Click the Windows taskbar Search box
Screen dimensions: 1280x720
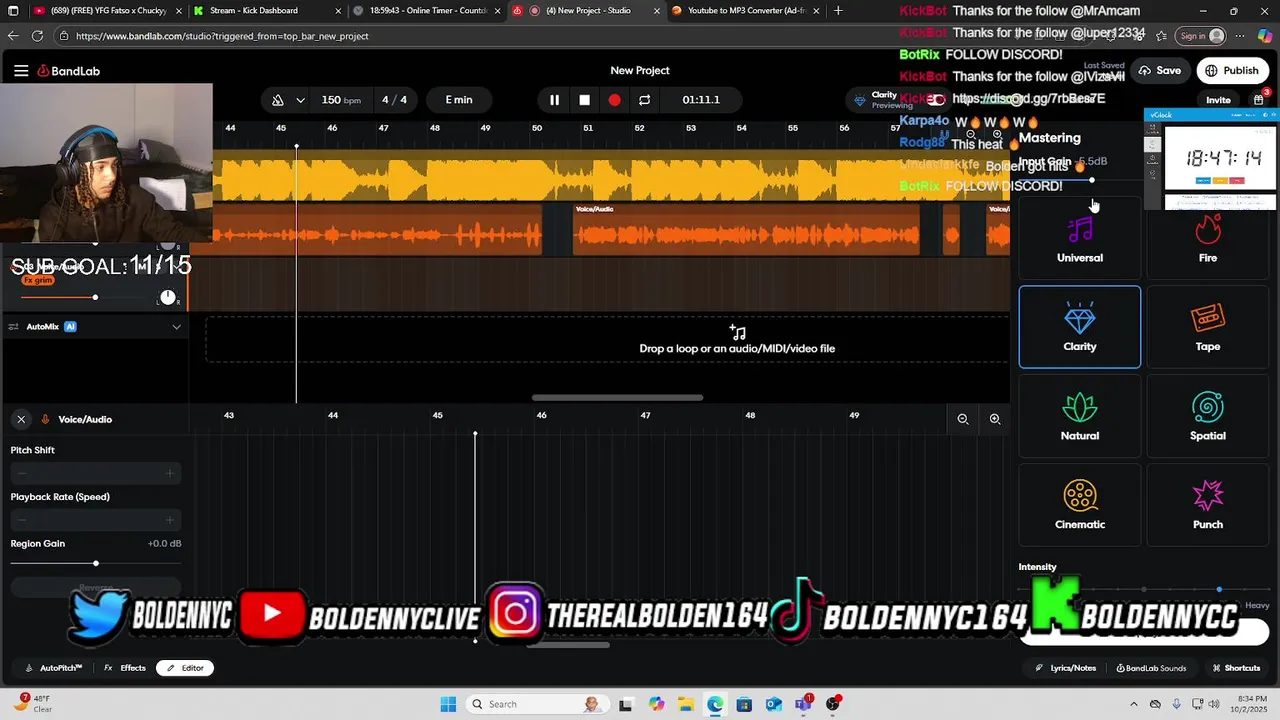(x=536, y=704)
